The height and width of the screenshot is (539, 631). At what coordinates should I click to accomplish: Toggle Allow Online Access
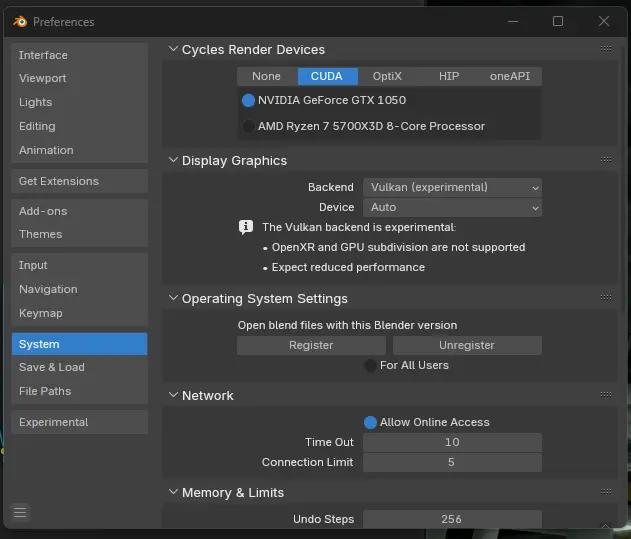point(370,422)
